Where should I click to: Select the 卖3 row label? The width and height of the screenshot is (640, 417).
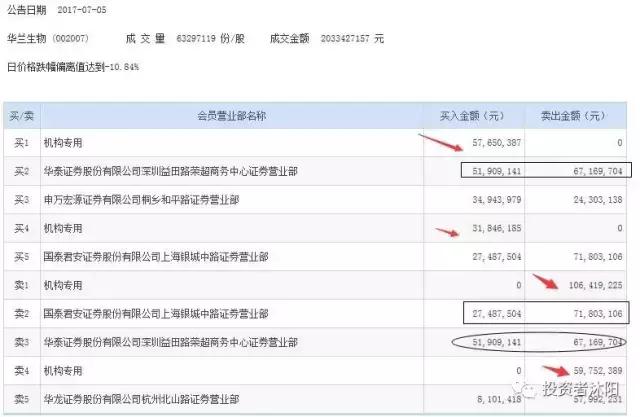coord(22,342)
